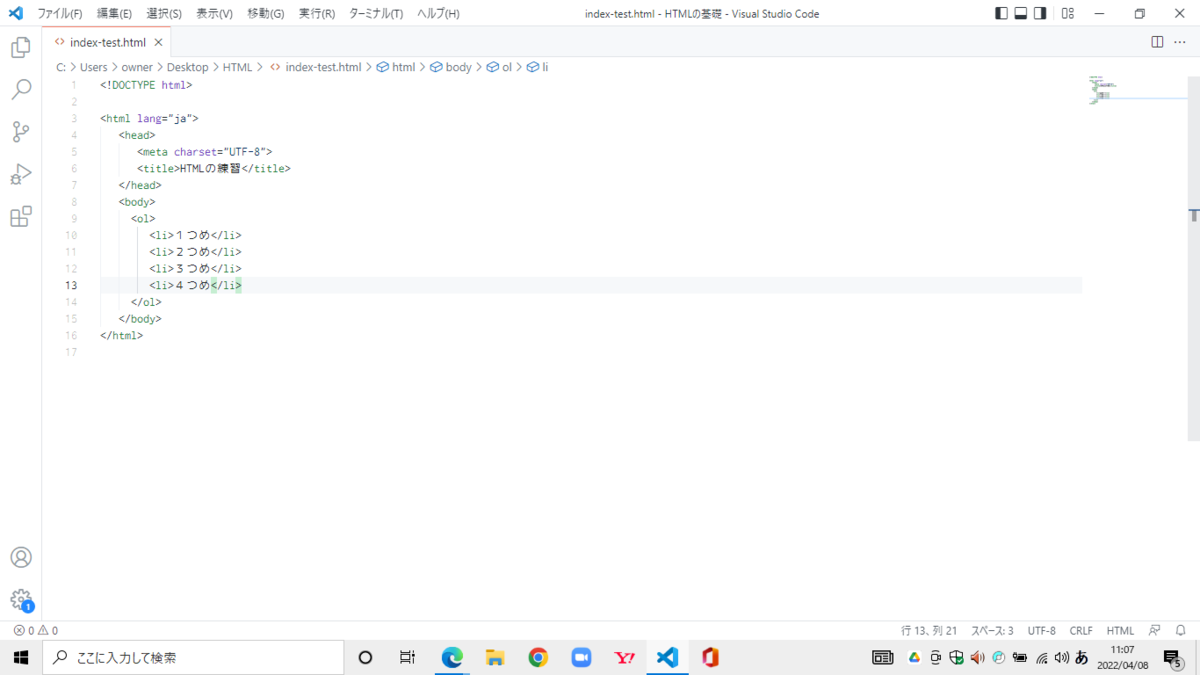Open the Explorer view in the activity bar
The width and height of the screenshot is (1200, 675).
pyautogui.click(x=20, y=46)
